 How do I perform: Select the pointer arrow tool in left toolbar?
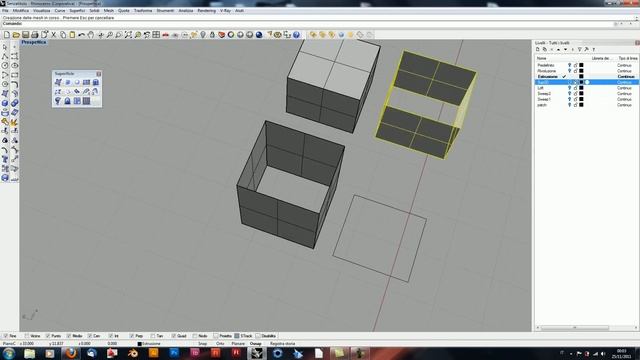click(5, 47)
